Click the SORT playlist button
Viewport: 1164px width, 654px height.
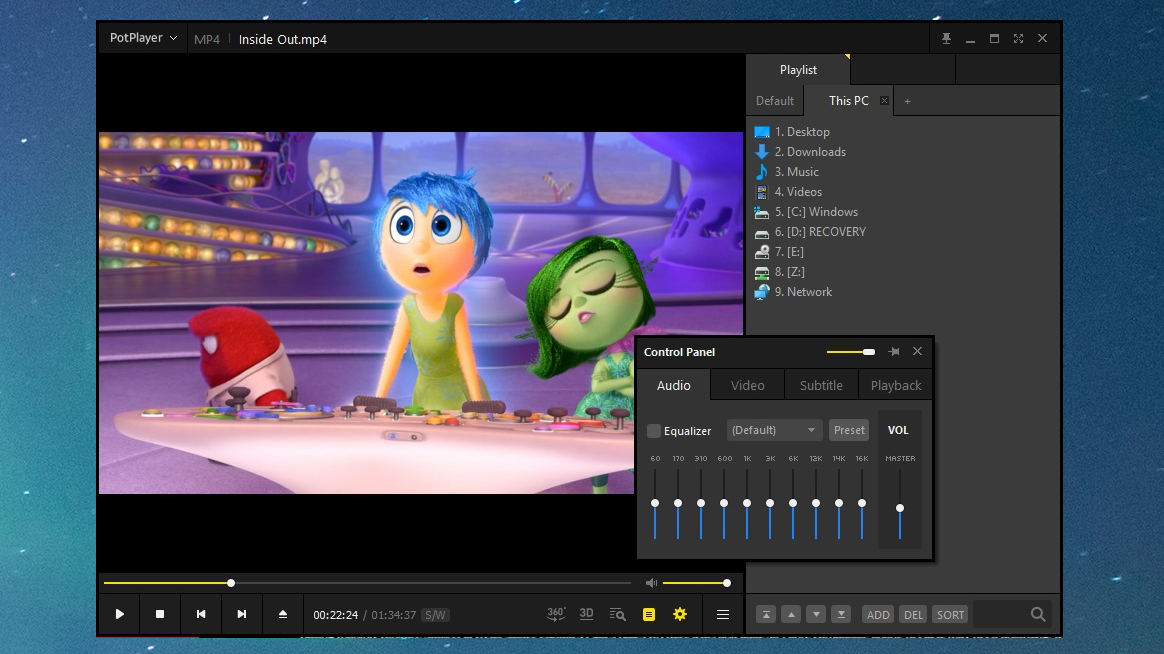pyautogui.click(x=950, y=615)
